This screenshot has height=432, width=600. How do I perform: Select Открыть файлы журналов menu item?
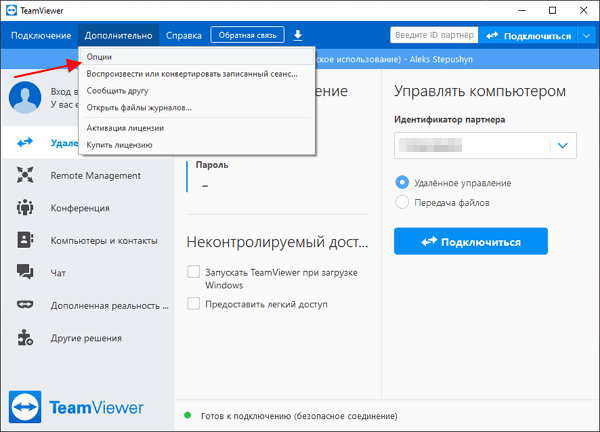pos(197,108)
